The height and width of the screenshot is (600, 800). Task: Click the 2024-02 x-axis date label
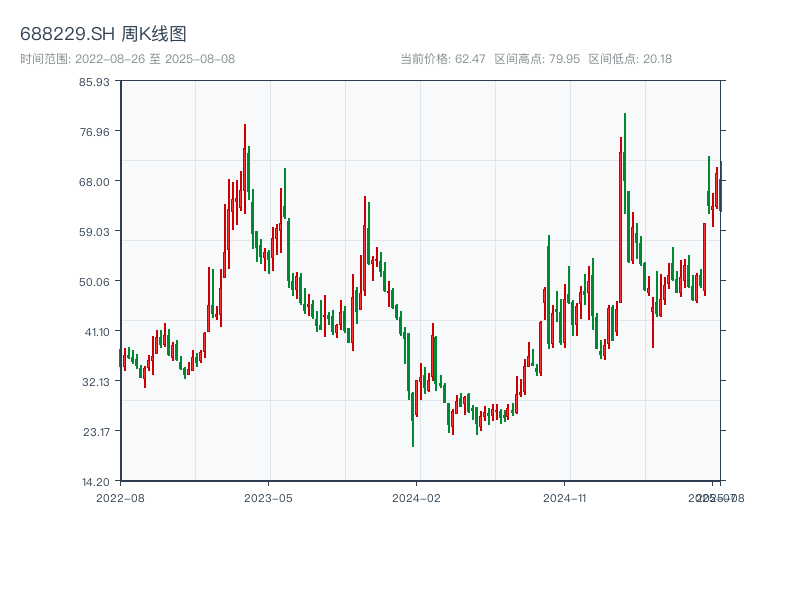(x=417, y=497)
